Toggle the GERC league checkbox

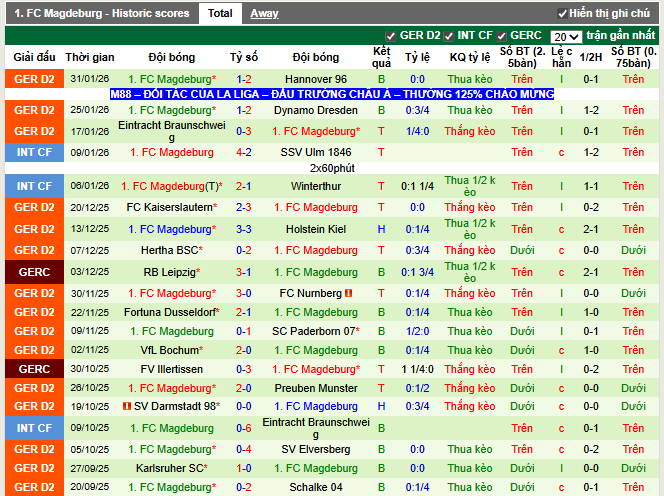click(502, 36)
